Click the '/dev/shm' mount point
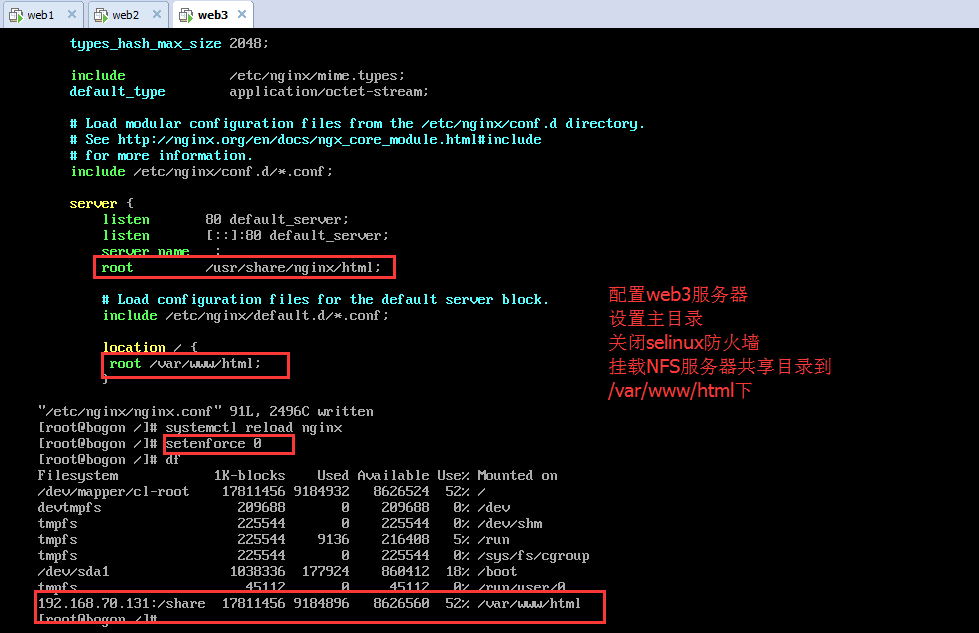This screenshot has height=633, width=979. [x=509, y=524]
